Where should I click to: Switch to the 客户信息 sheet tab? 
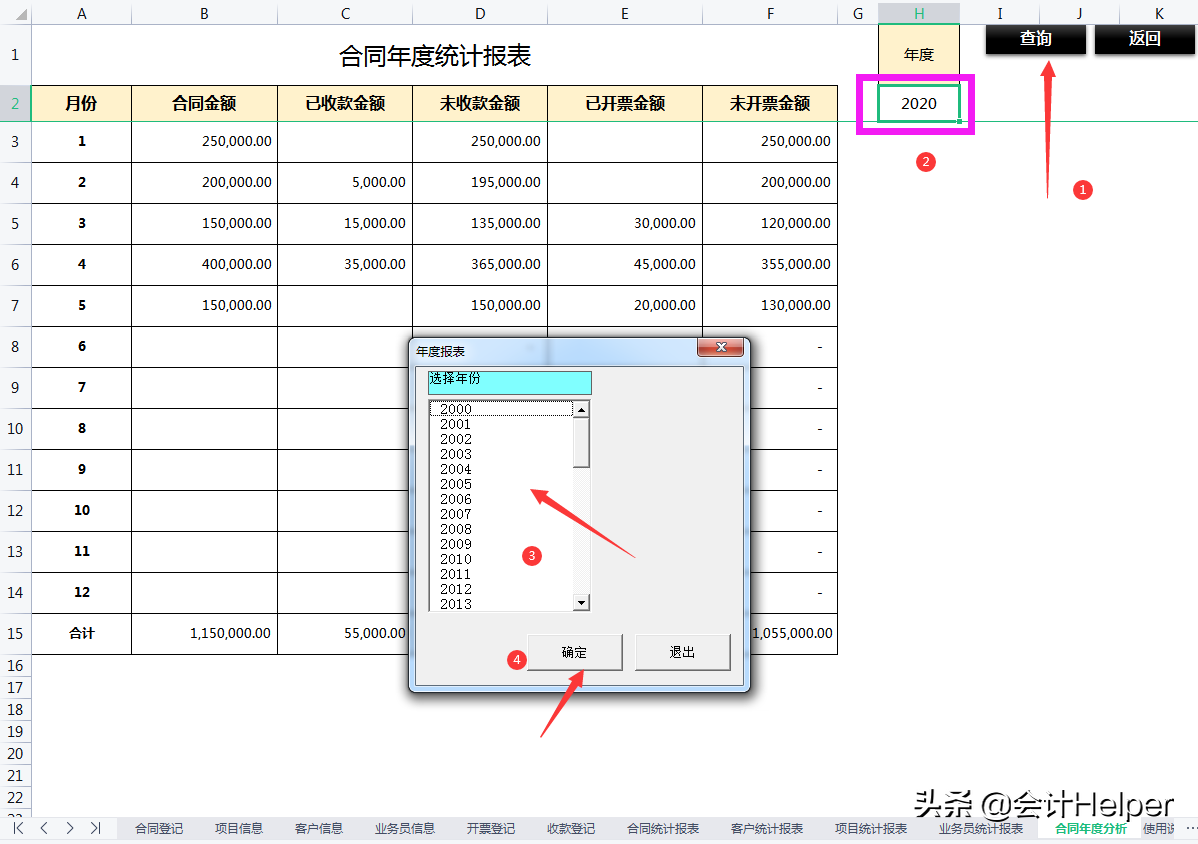318,828
